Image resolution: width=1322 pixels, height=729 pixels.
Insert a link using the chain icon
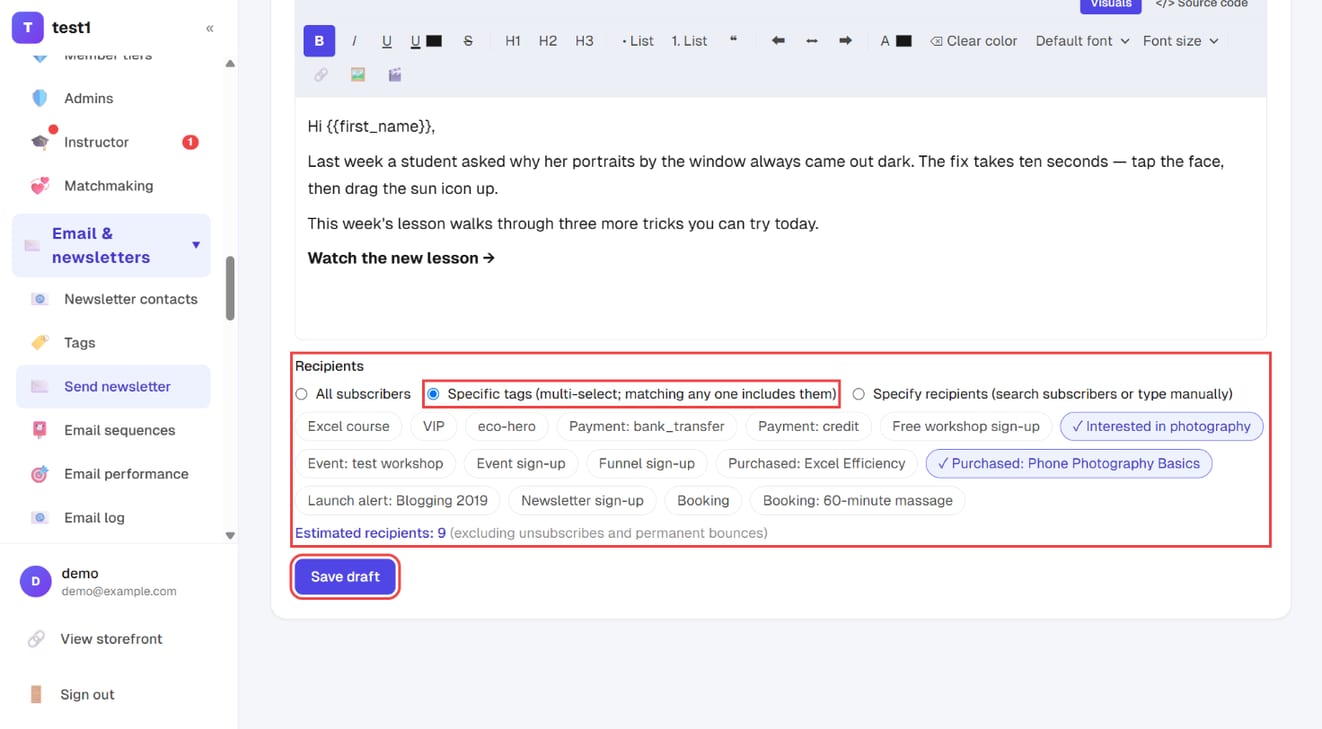321,75
